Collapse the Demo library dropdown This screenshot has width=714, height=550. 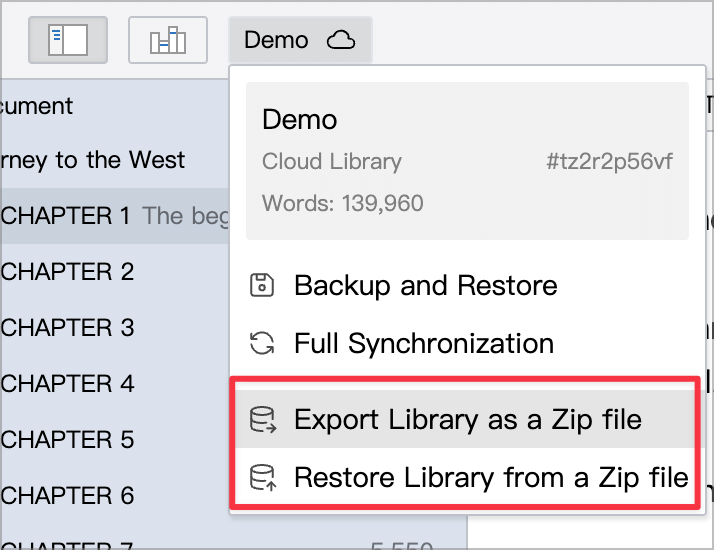point(301,40)
